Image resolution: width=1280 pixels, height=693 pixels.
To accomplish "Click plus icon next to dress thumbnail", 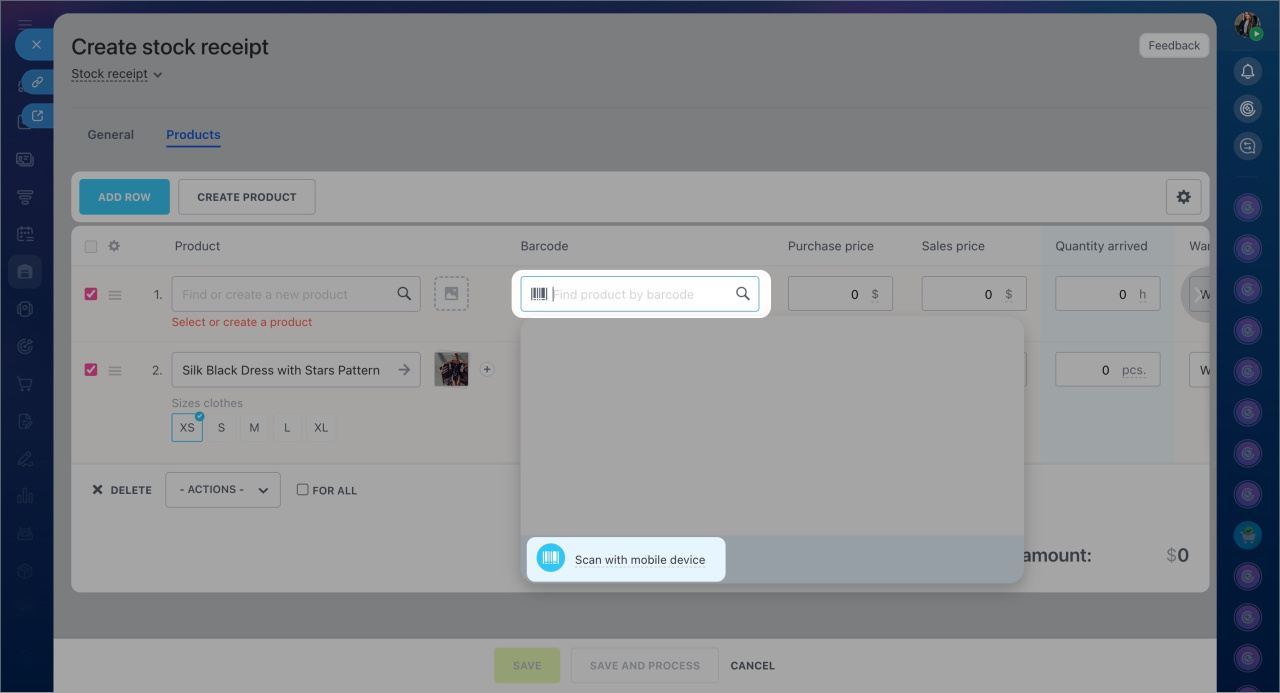I will [487, 369].
